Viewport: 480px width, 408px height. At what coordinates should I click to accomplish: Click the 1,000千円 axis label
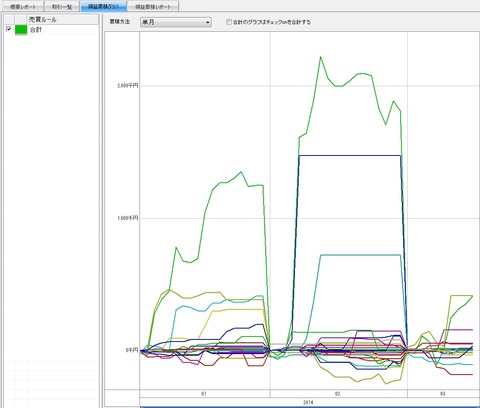coord(128,218)
